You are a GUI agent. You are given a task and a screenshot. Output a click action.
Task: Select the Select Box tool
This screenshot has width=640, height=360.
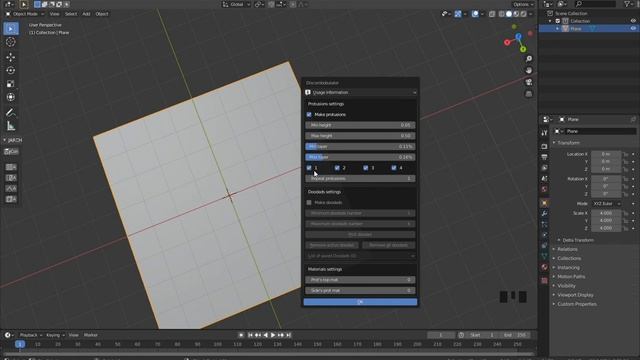click(x=11, y=29)
